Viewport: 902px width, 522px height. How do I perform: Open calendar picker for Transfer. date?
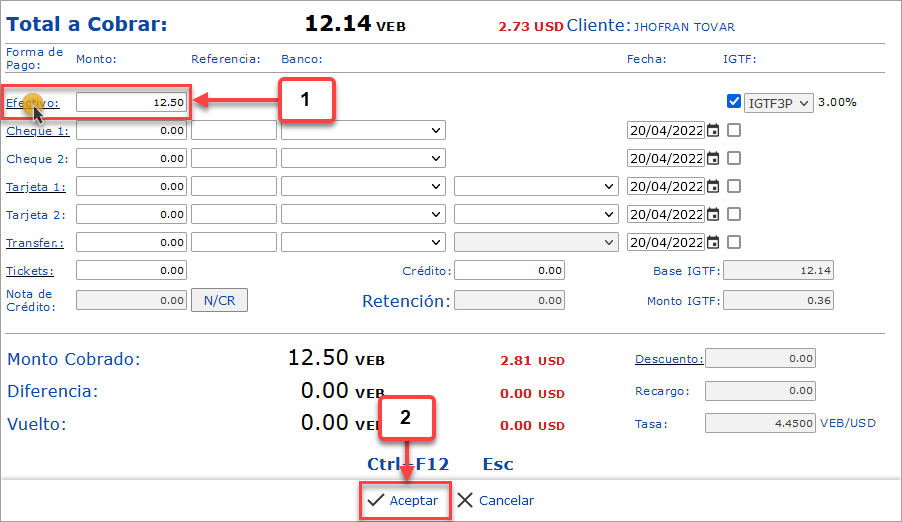[713, 242]
